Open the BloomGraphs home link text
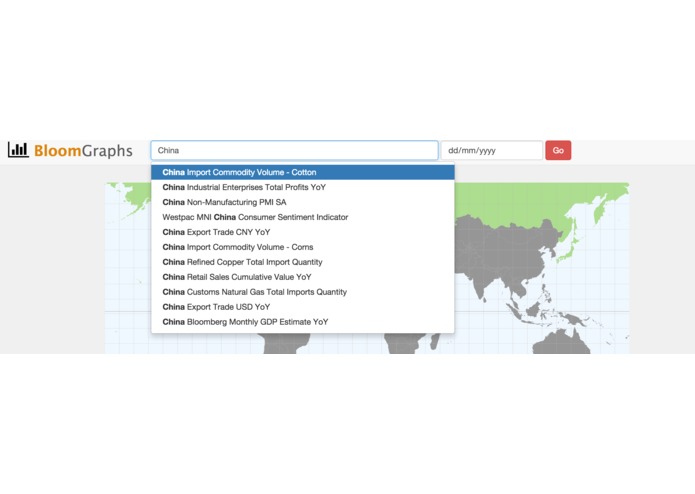Image resolution: width=695 pixels, height=494 pixels. (83, 151)
